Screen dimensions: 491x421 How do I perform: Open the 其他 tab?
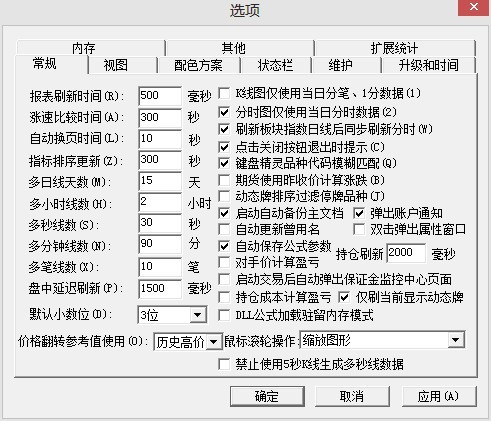239,48
